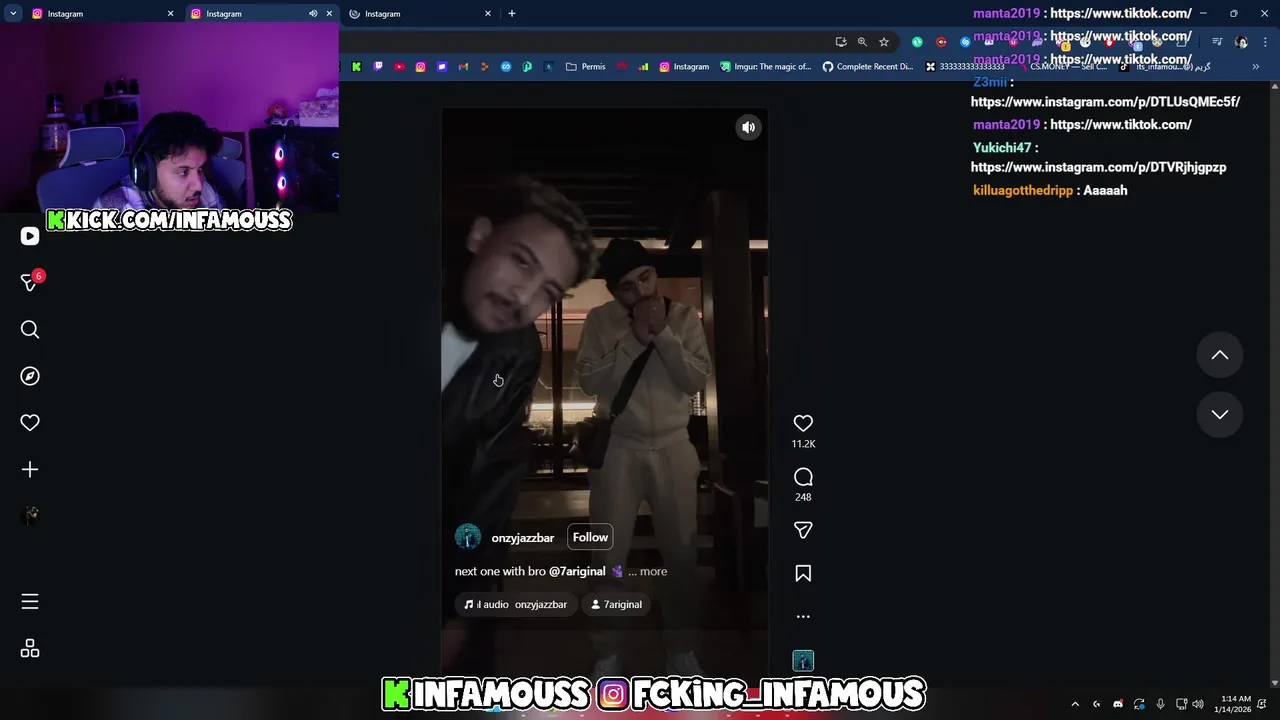Open Instagram search magnifier in sidebar
Screen dimensions: 1280x720
(x=30, y=329)
